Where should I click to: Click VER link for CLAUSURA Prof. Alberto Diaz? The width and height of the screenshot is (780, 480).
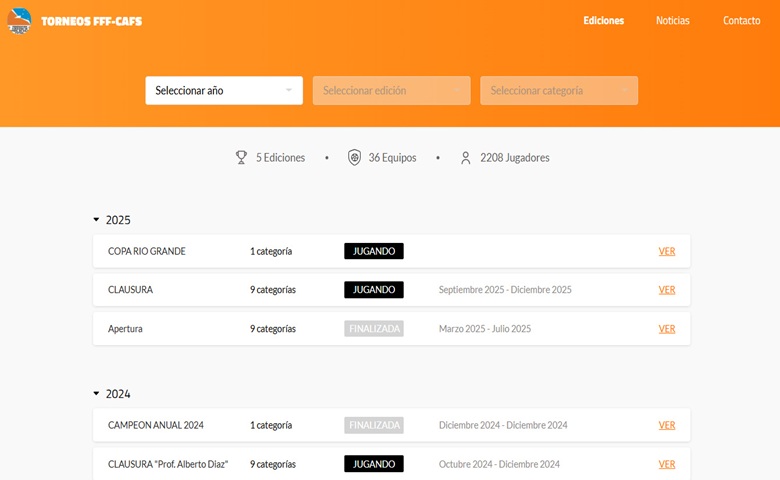667,465
